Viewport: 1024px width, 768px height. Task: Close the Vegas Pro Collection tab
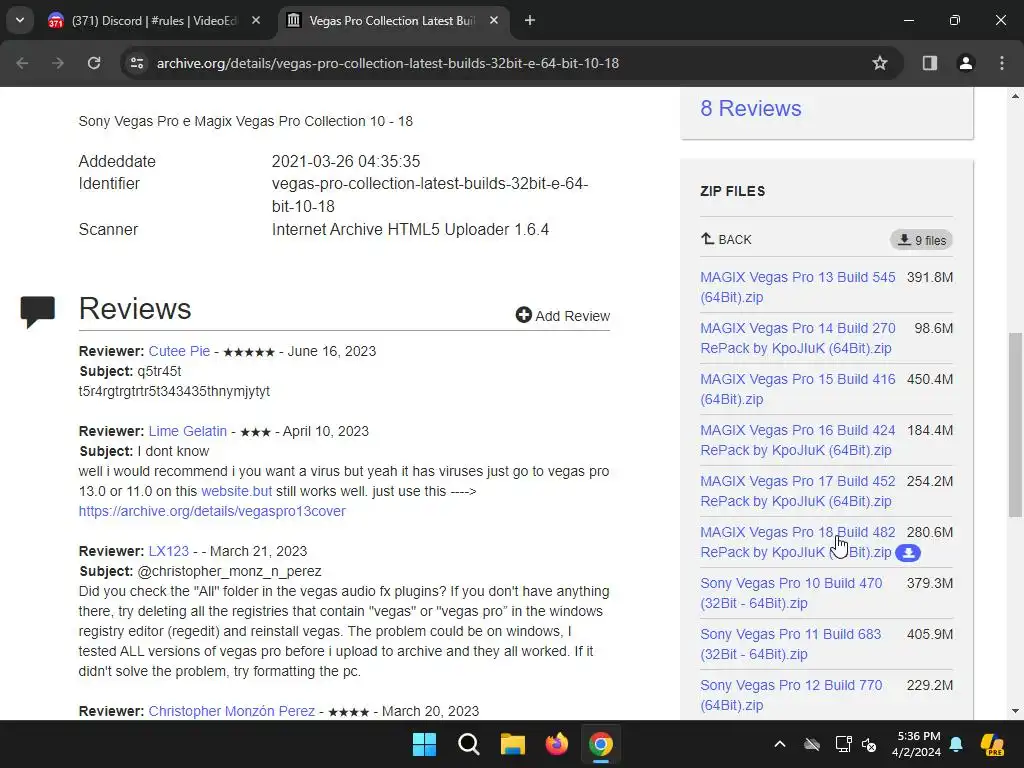(494, 21)
